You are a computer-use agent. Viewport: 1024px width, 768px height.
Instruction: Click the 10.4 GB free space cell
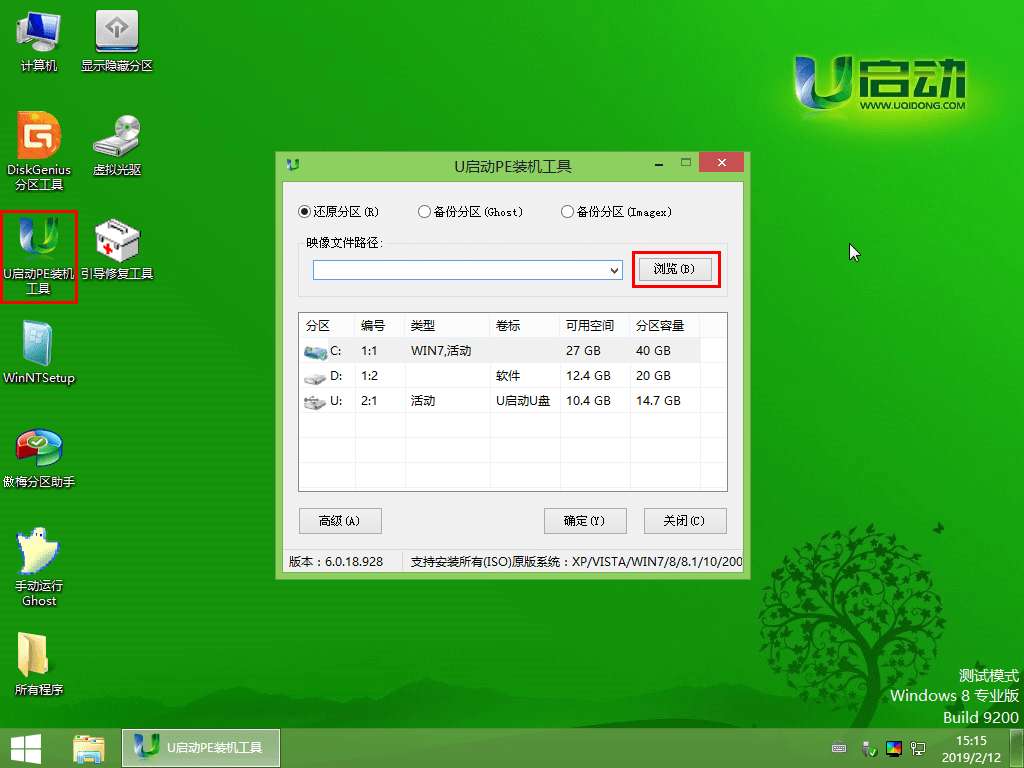[588, 400]
